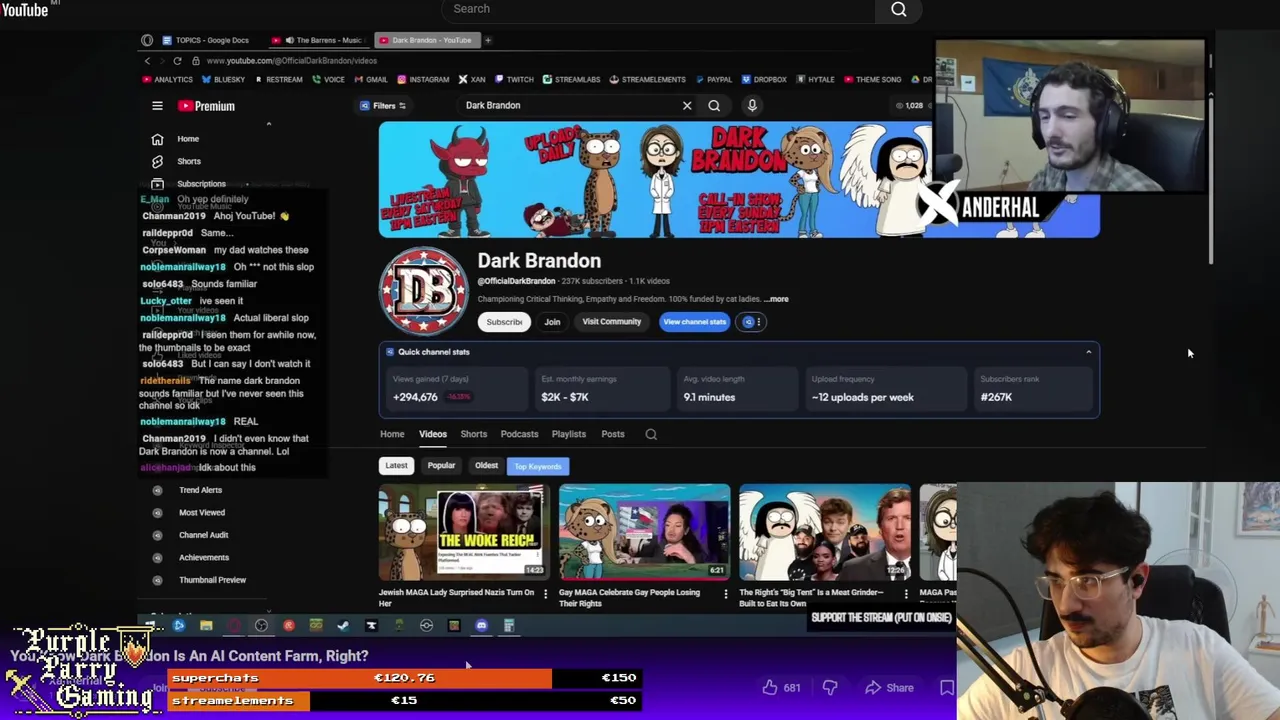Open the PAYPAL bookmark

(x=713, y=79)
